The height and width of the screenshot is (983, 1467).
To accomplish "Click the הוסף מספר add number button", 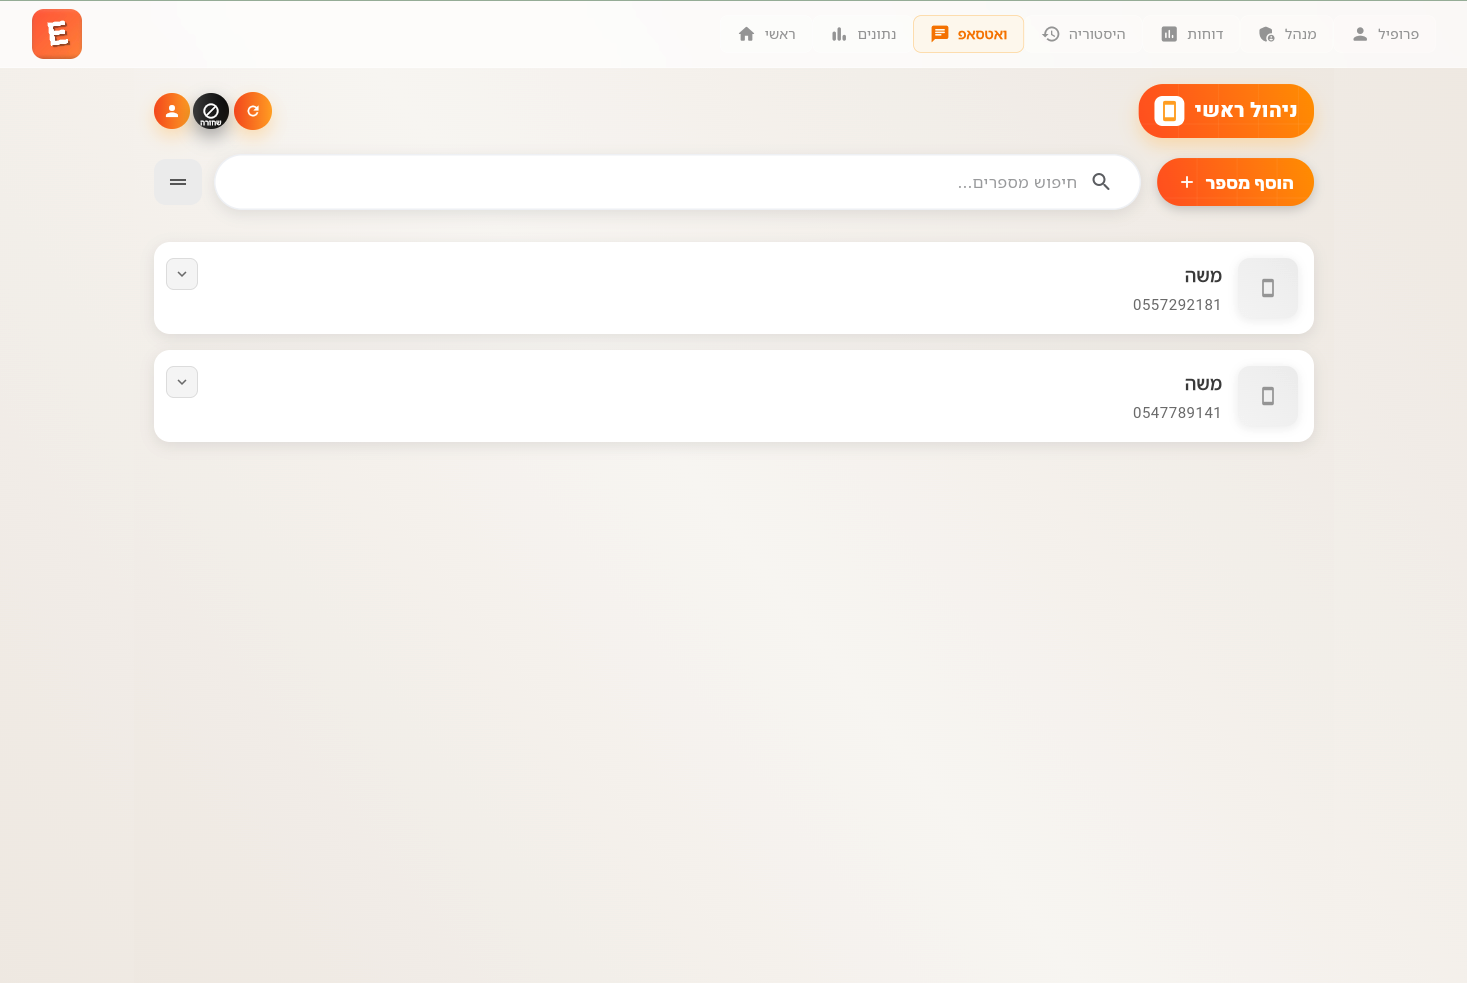I will tap(1235, 182).
